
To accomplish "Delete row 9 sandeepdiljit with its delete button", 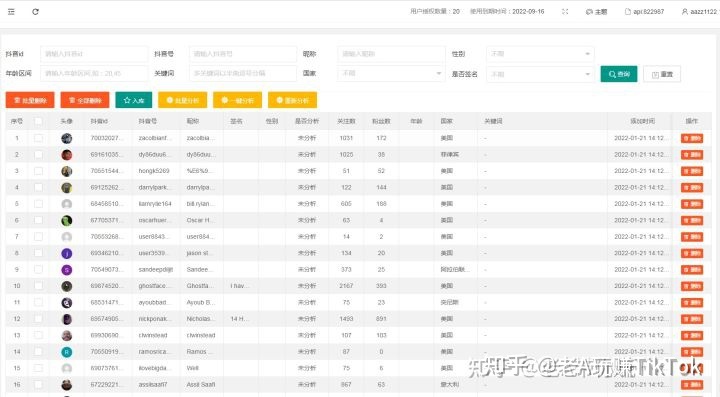I will 692,270.
